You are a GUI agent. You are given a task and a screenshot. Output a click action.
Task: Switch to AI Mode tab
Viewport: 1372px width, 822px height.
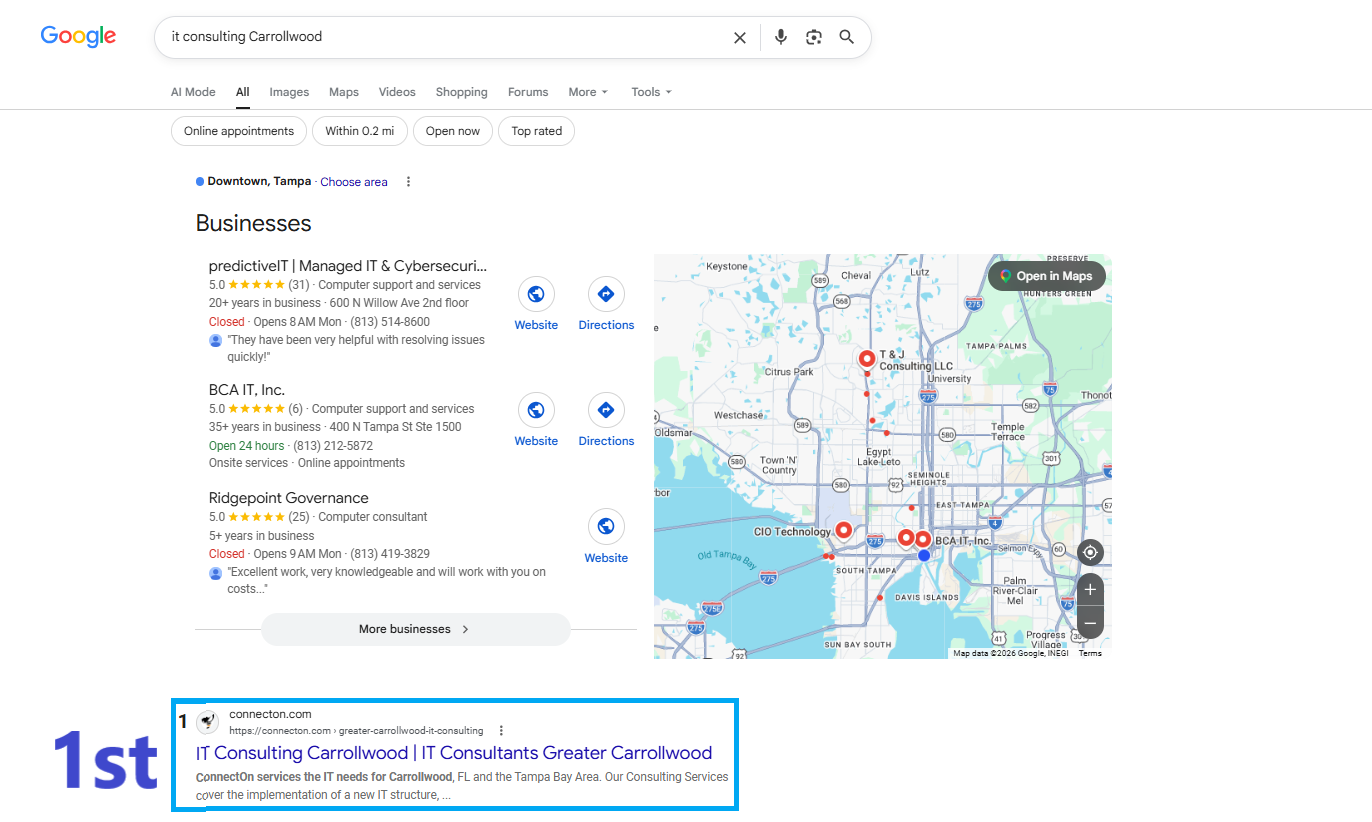coord(193,92)
